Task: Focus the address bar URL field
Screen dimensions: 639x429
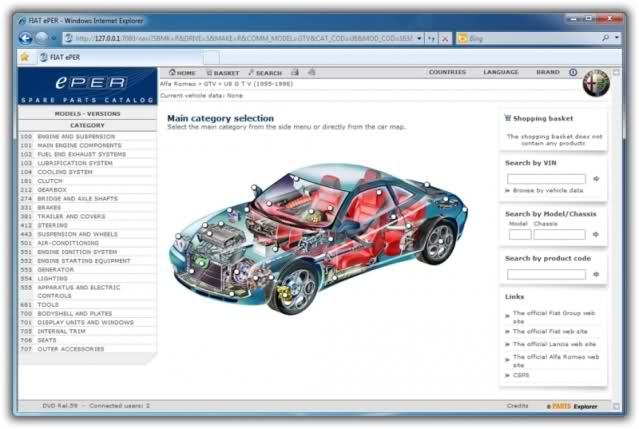Action: pyautogui.click(x=244, y=38)
